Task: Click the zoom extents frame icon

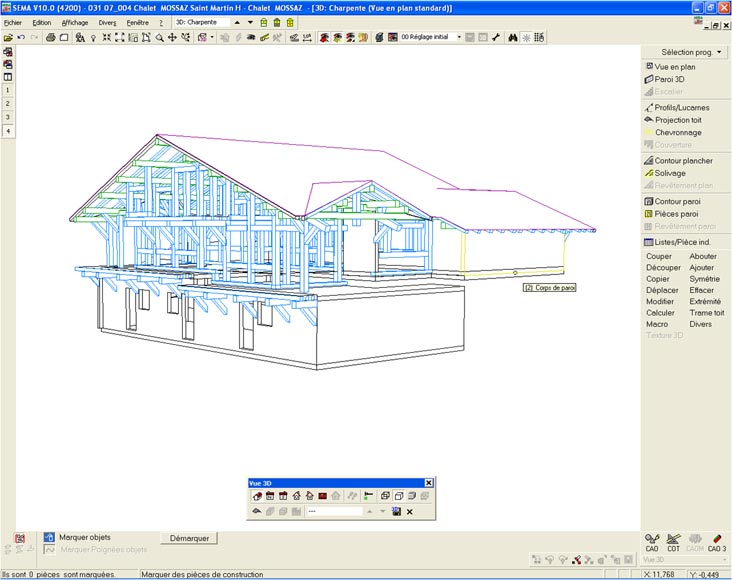Action: [120, 37]
